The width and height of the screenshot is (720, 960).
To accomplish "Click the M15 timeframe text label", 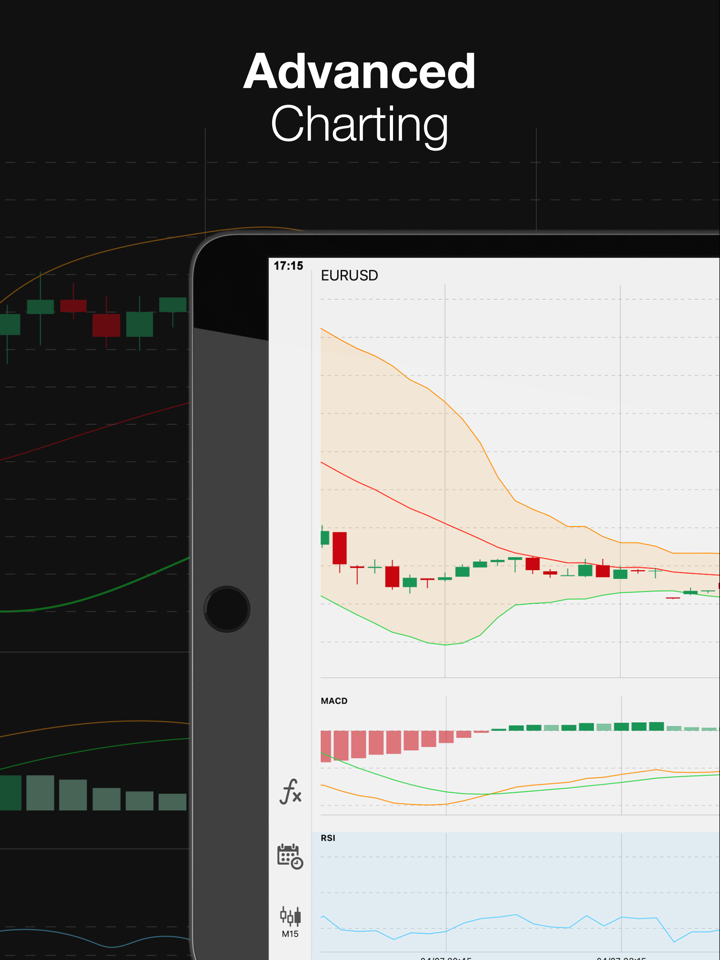I will (x=290, y=934).
